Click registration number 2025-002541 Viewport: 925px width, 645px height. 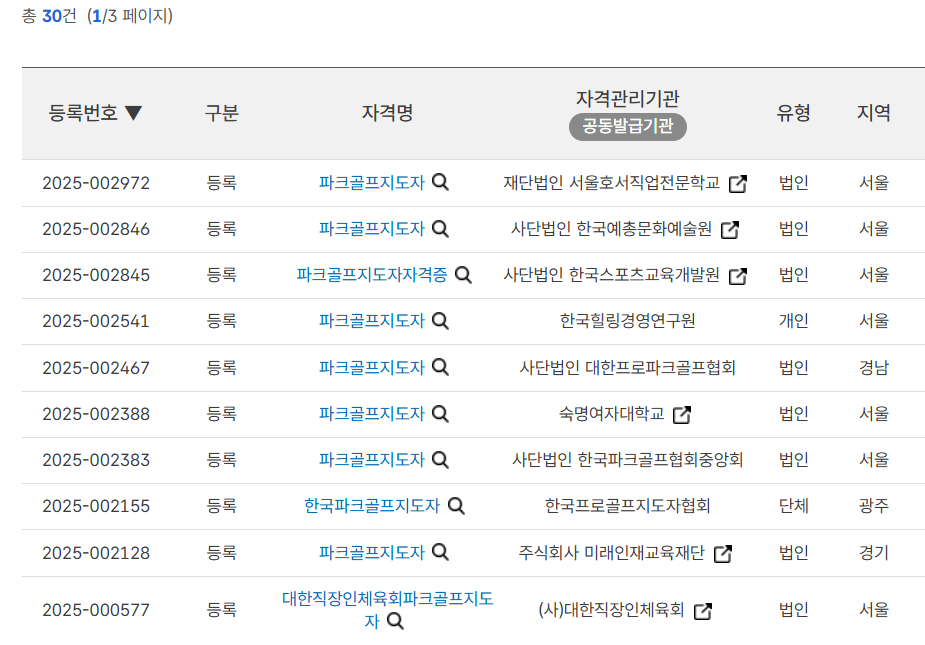96,321
